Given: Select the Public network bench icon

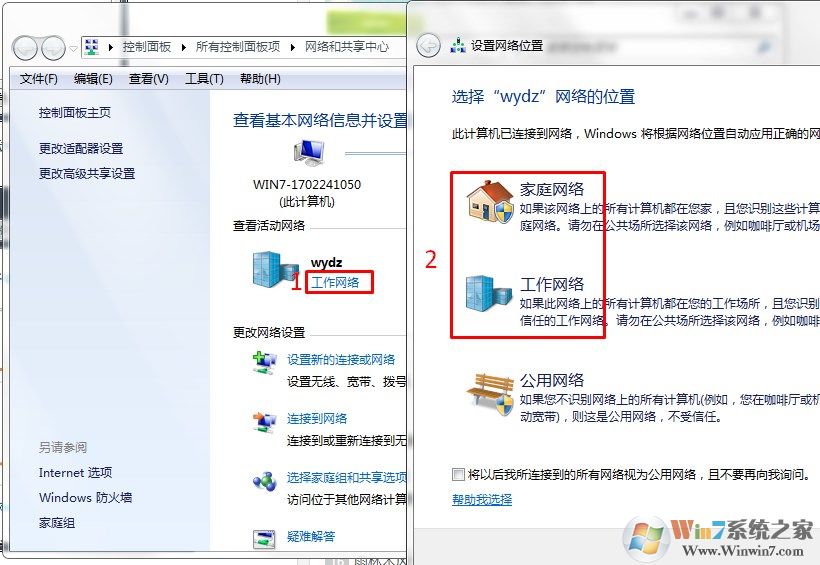Looking at the screenshot, I should (490, 394).
